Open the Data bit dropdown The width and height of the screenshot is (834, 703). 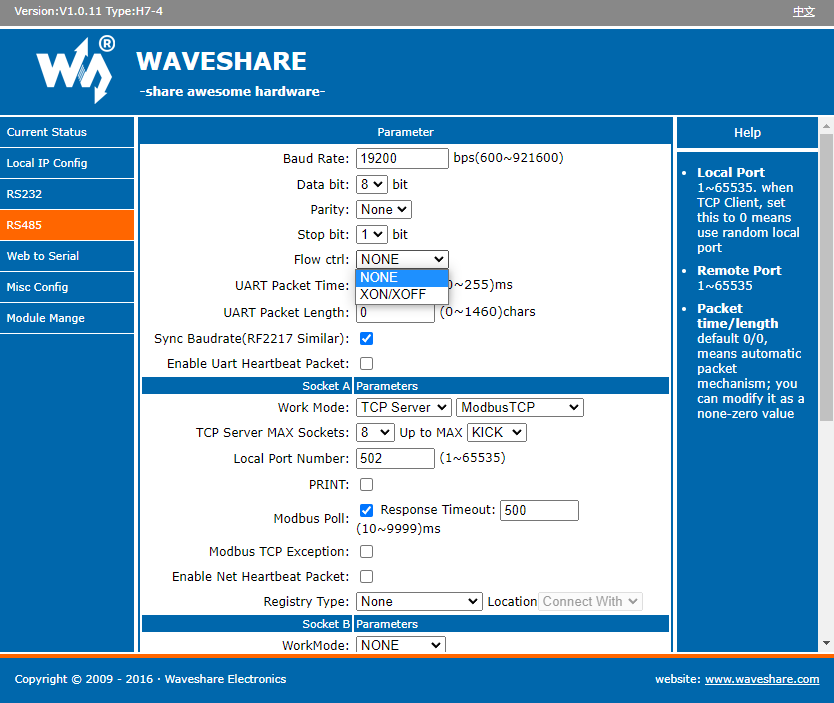tap(371, 184)
